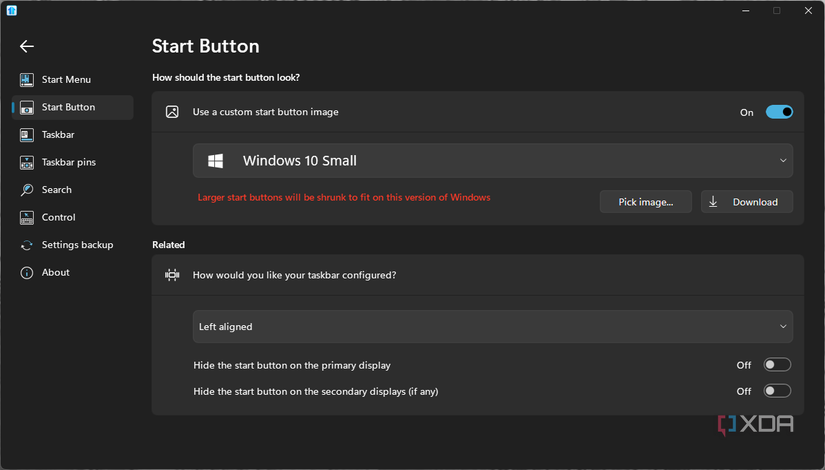Open the Start Menu settings page
Image resolution: width=825 pixels, height=470 pixels.
(x=73, y=79)
